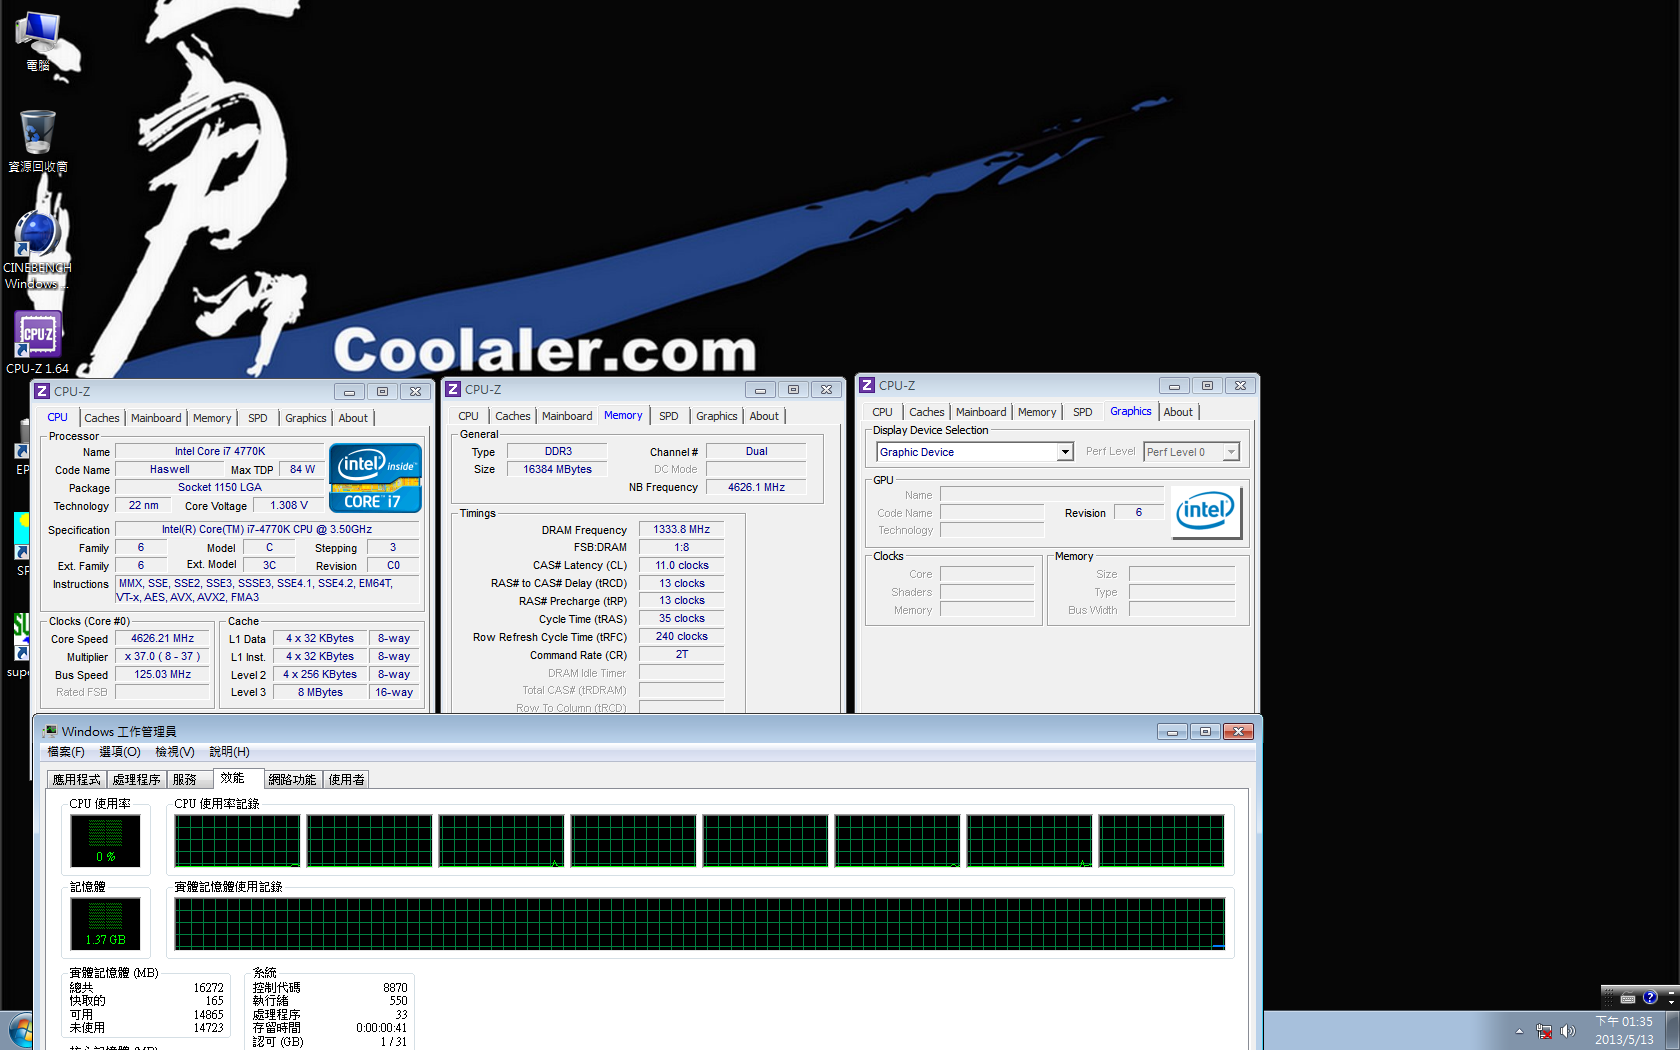The width and height of the screenshot is (1680, 1050).
Task: Open the Computer desktop icon
Action: [38, 40]
